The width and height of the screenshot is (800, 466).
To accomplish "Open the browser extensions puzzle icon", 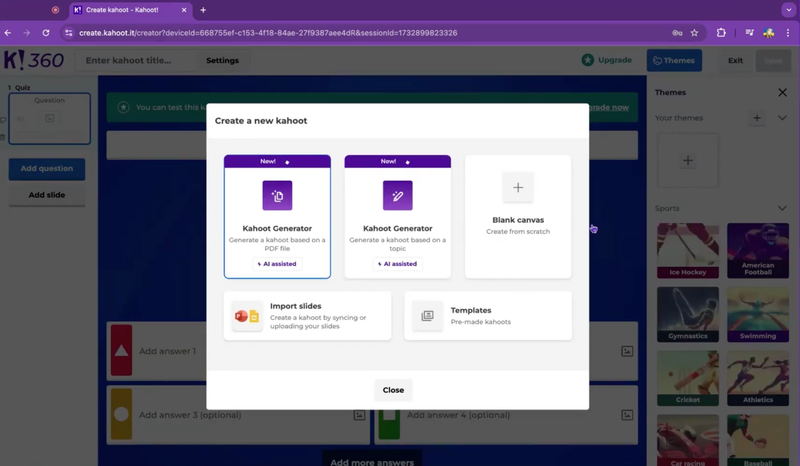I will (721, 32).
